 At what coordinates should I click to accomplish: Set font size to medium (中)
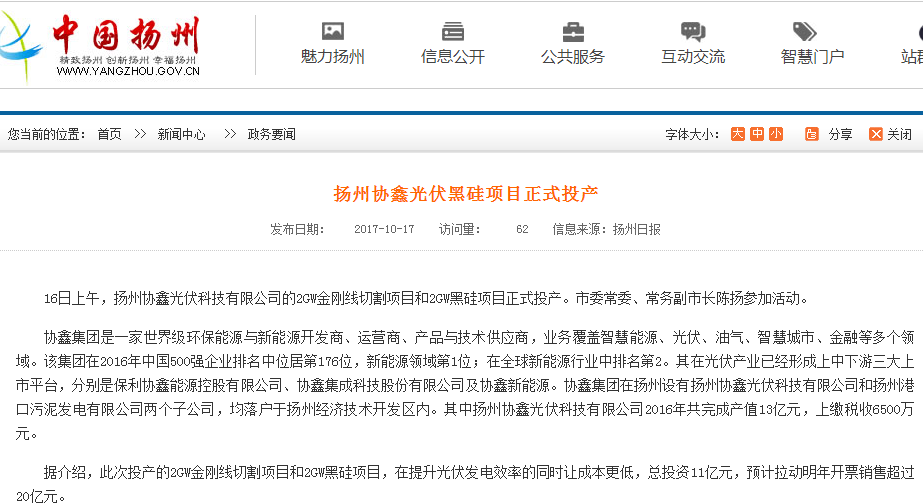pyautogui.click(x=757, y=134)
